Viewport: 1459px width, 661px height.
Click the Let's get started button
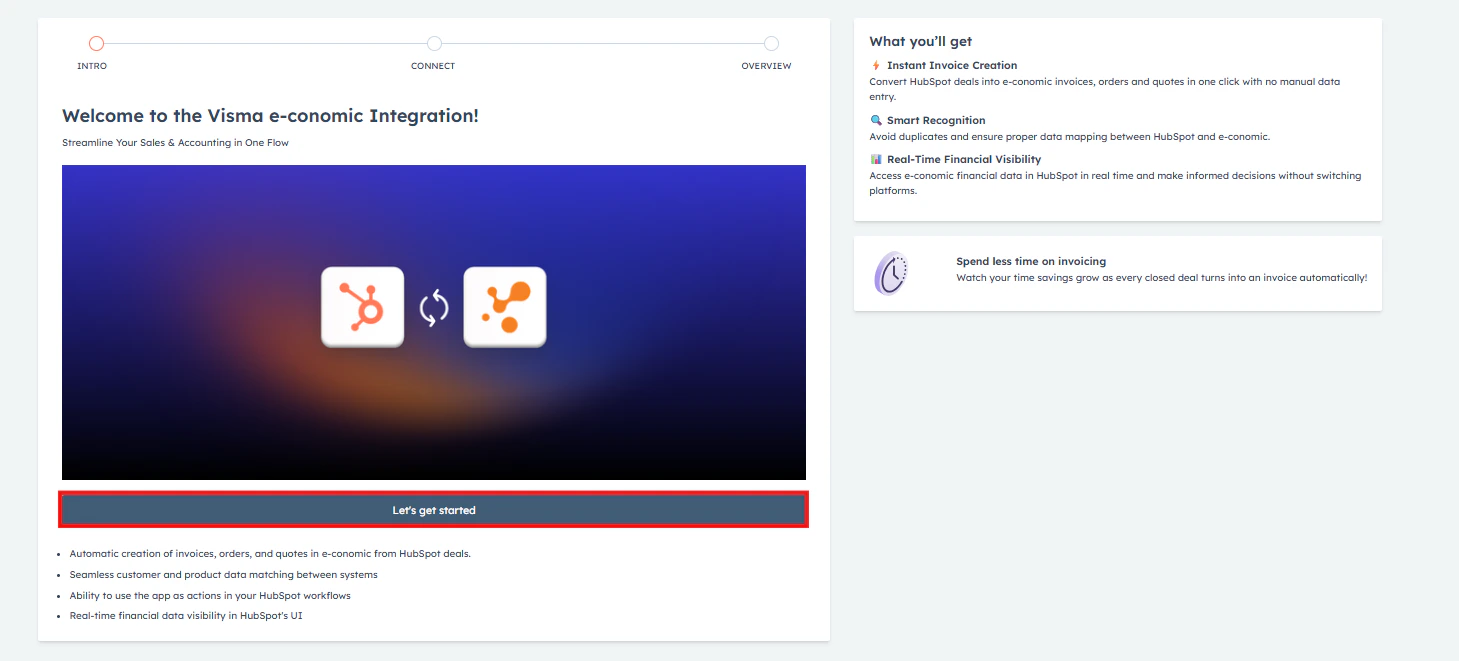(x=434, y=510)
